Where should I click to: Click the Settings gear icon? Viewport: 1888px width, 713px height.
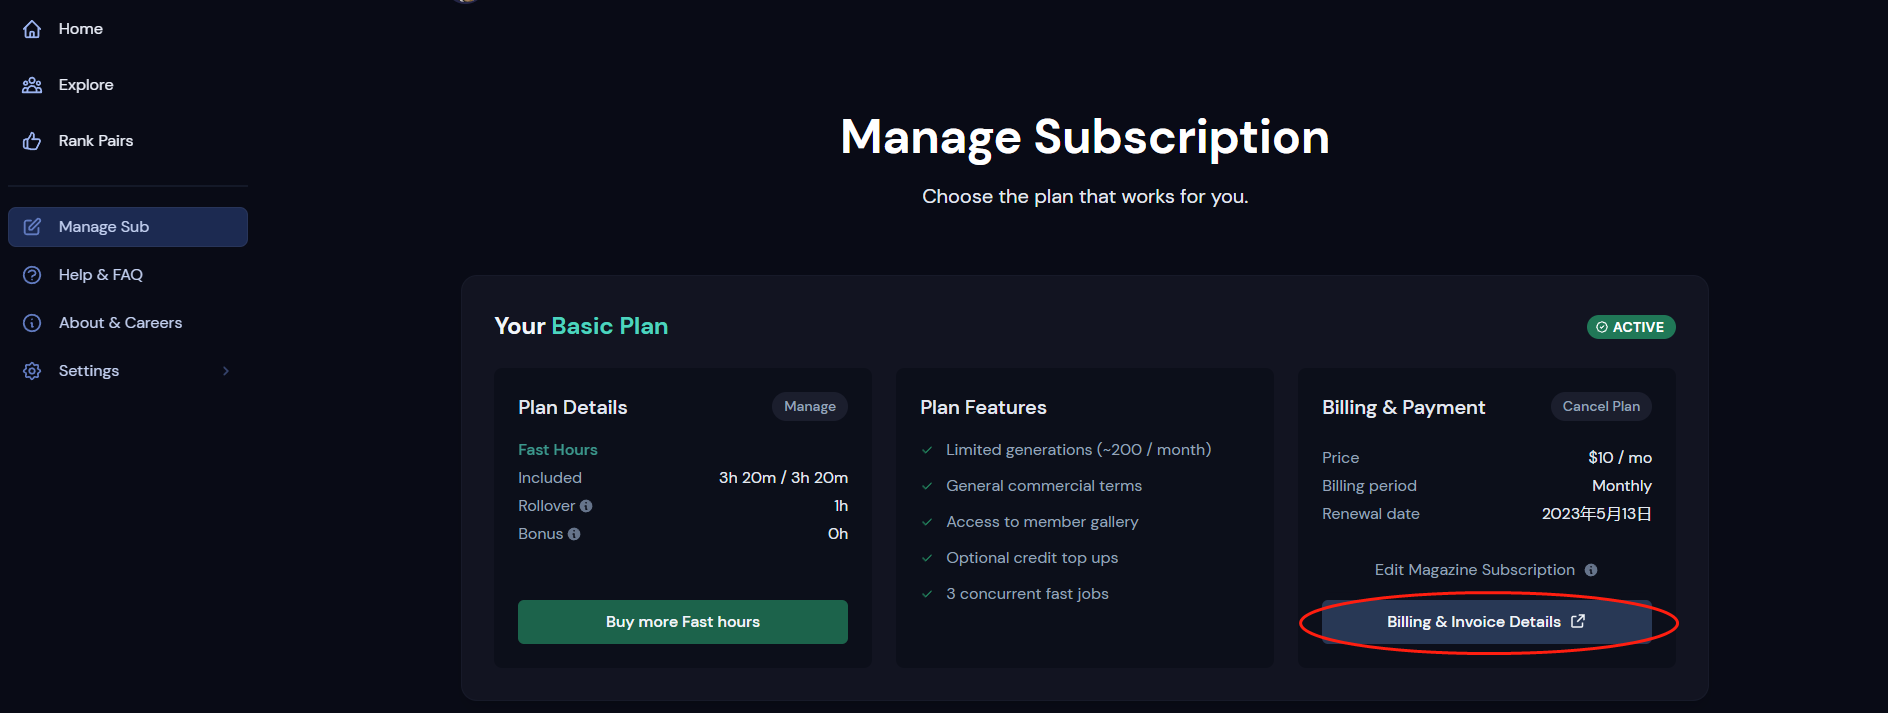[32, 371]
